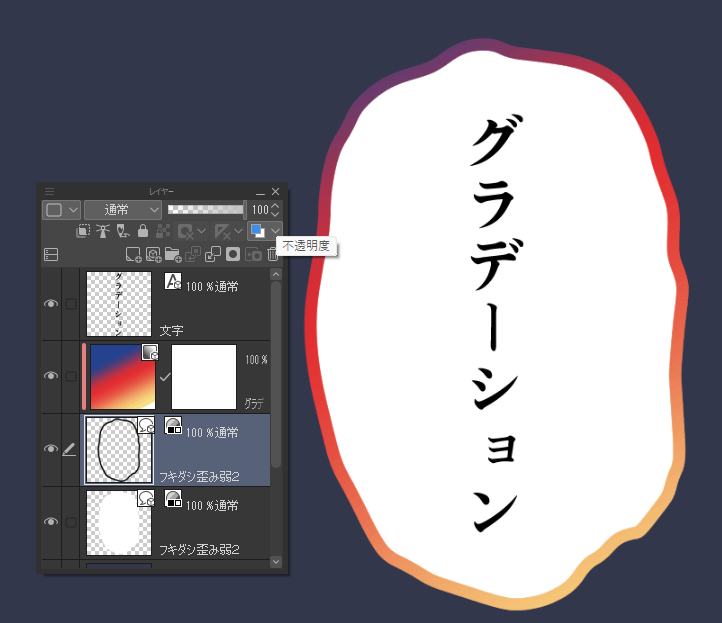This screenshot has height=623, width=722.
Task: Switch layer list two-pane view icon
Action: pyautogui.click(x=51, y=254)
